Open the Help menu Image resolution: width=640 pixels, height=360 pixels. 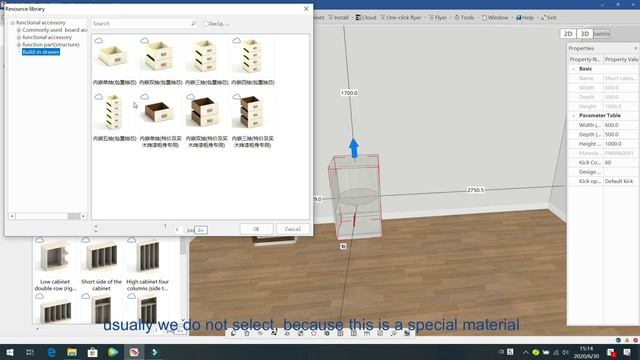pyautogui.click(x=525, y=18)
